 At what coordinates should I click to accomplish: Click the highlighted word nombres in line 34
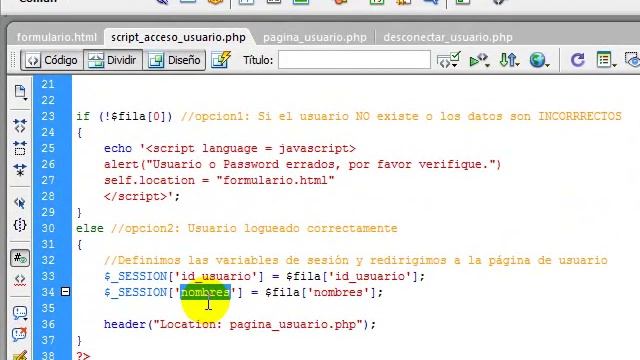(x=205, y=292)
